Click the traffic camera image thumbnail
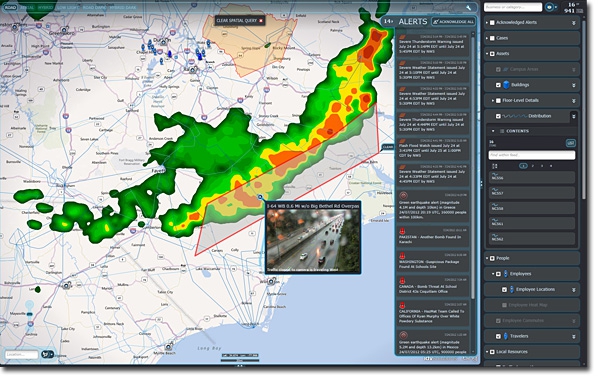 coord(313,241)
